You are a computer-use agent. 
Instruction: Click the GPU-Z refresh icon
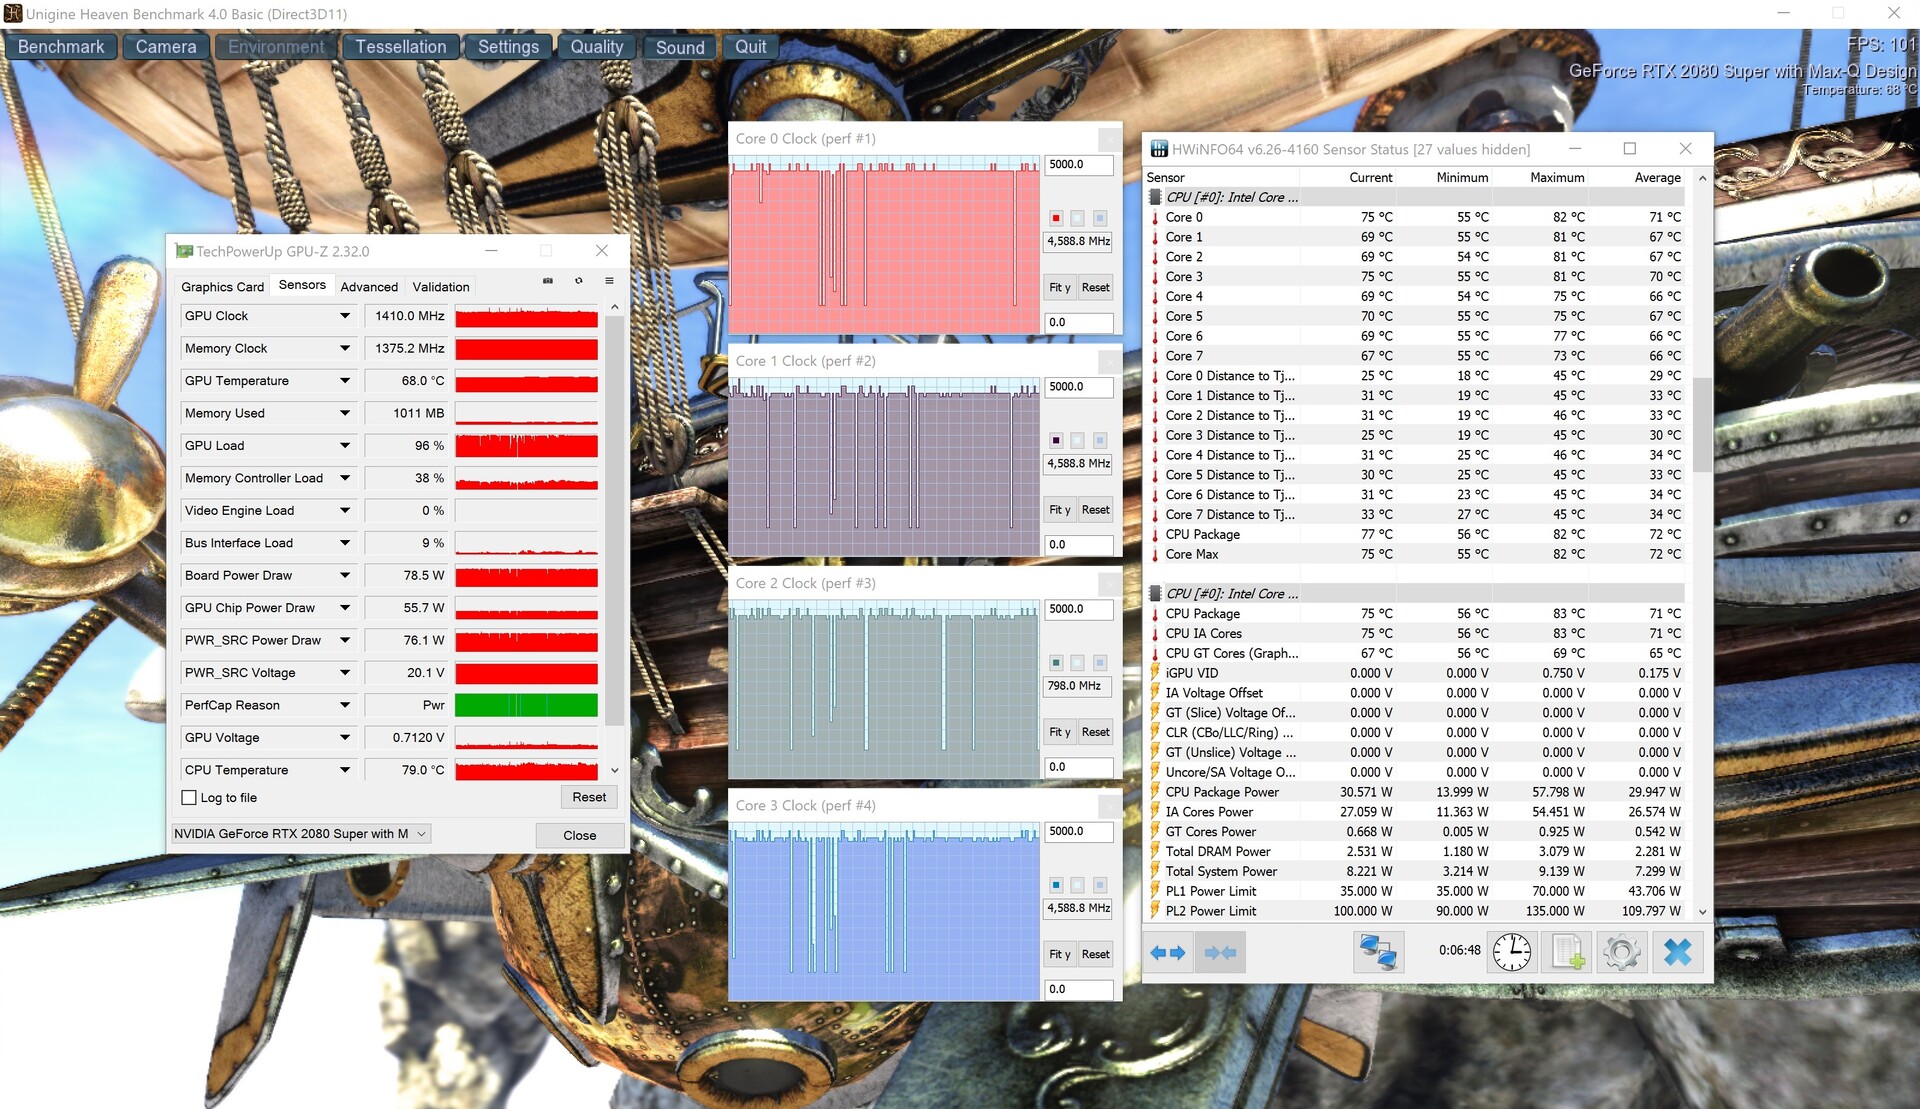pos(578,281)
